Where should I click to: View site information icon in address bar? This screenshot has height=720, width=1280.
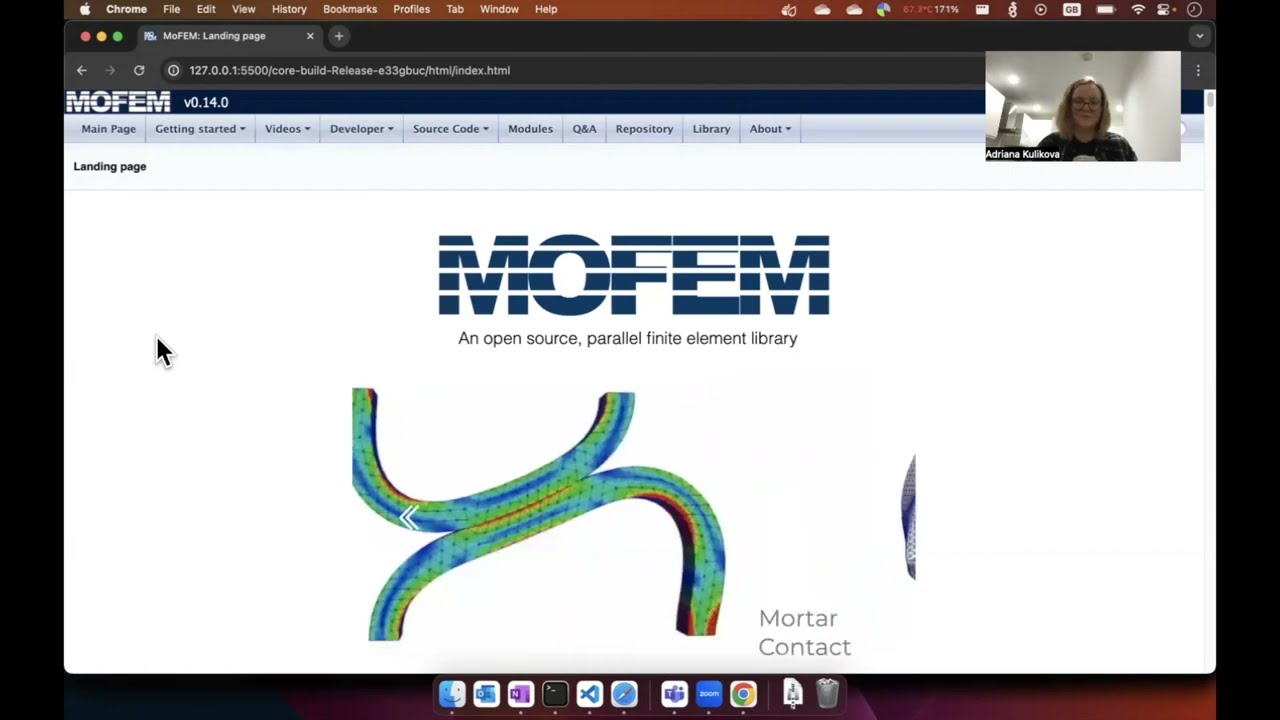tap(173, 70)
